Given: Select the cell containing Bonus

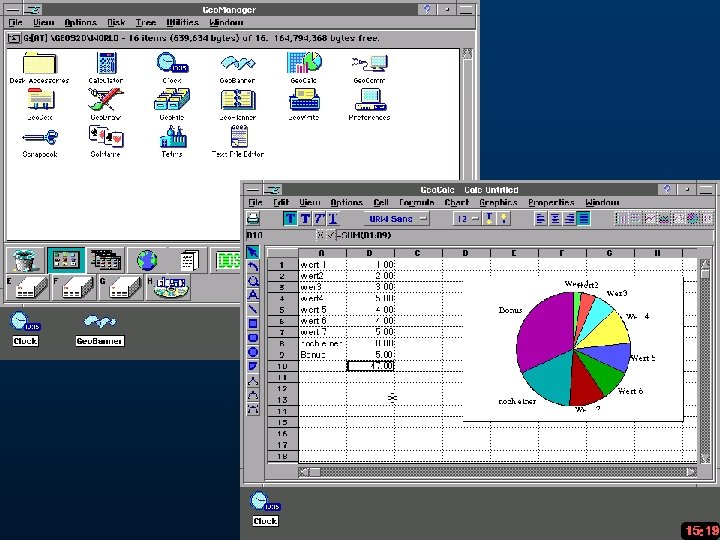Looking at the screenshot, I should tap(322, 354).
